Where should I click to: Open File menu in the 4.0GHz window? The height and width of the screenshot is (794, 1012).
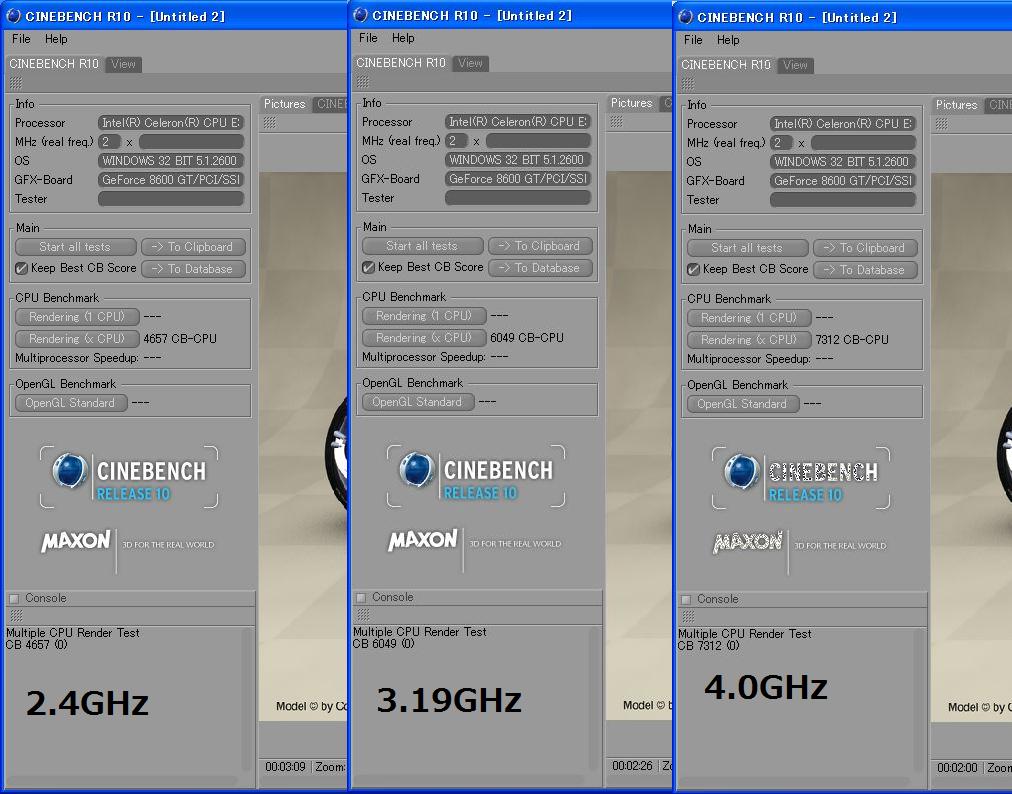(x=693, y=40)
